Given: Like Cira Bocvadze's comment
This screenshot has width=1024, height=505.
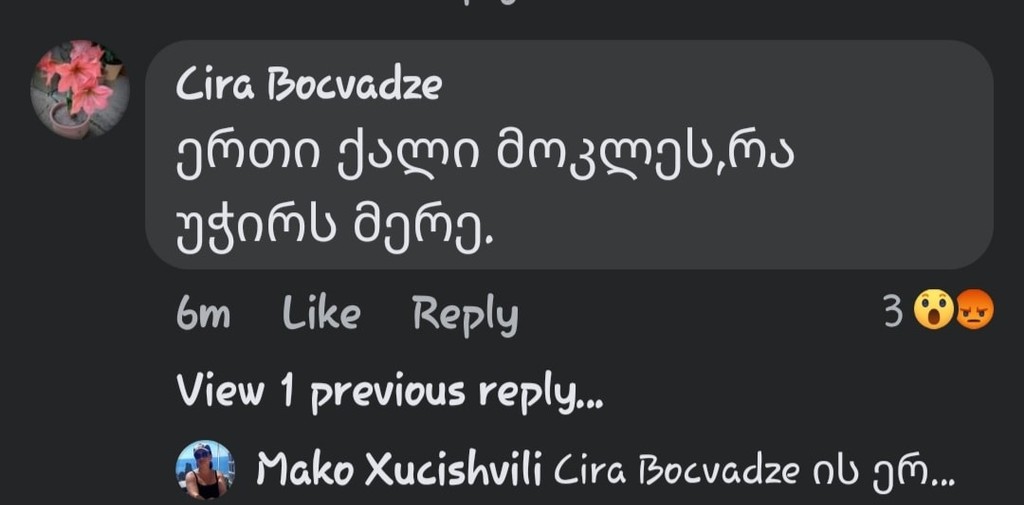Looking at the screenshot, I should click(x=321, y=314).
